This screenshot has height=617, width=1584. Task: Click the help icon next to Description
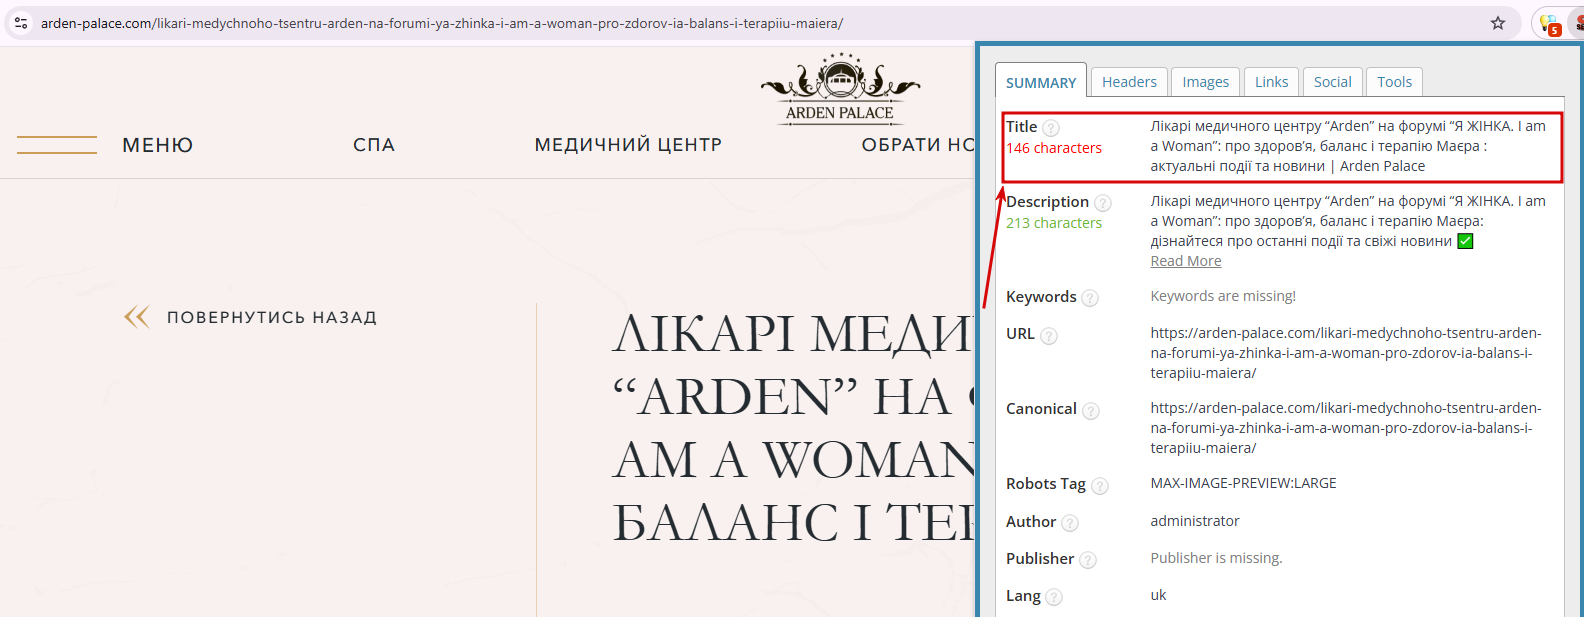coord(1103,203)
